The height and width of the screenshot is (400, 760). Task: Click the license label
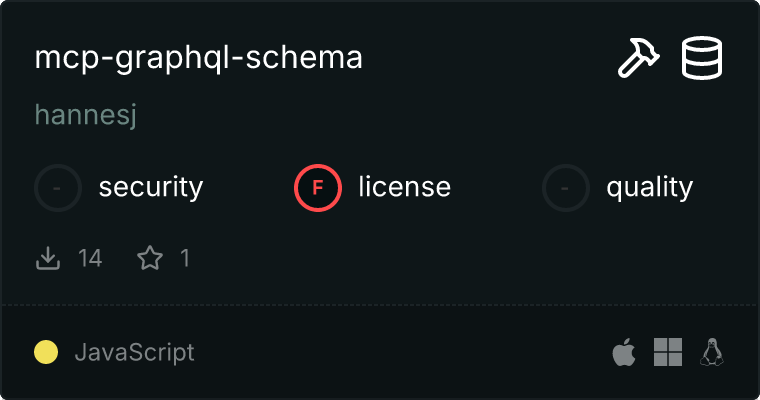point(404,187)
